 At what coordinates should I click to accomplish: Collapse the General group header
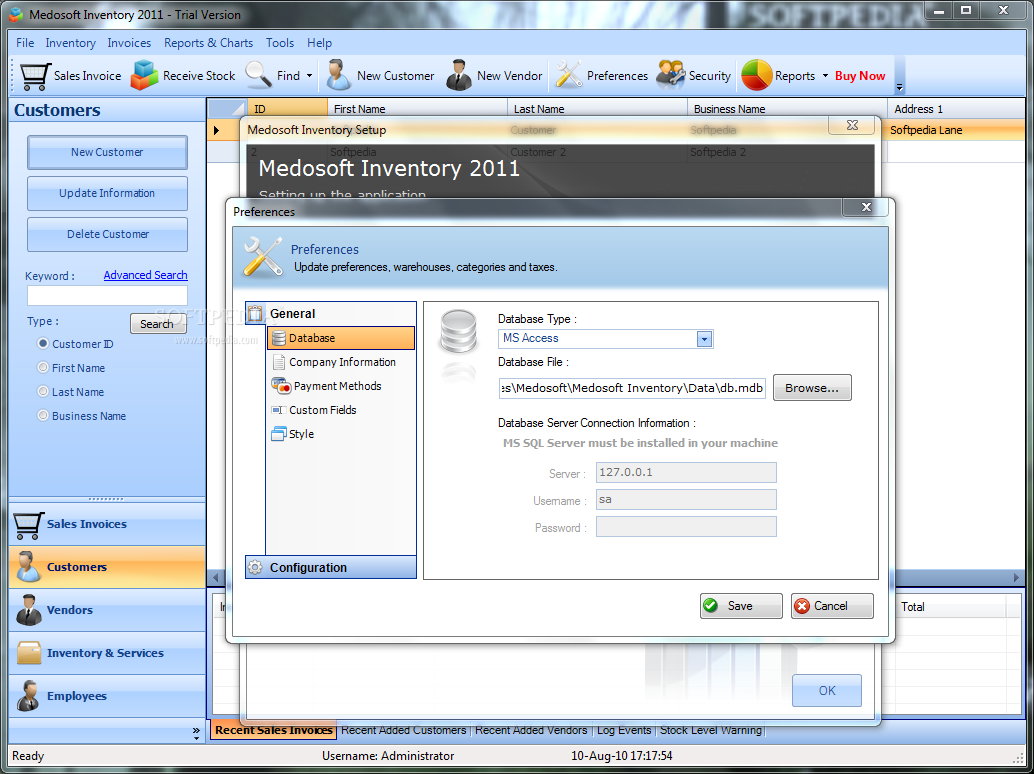pyautogui.click(x=331, y=313)
